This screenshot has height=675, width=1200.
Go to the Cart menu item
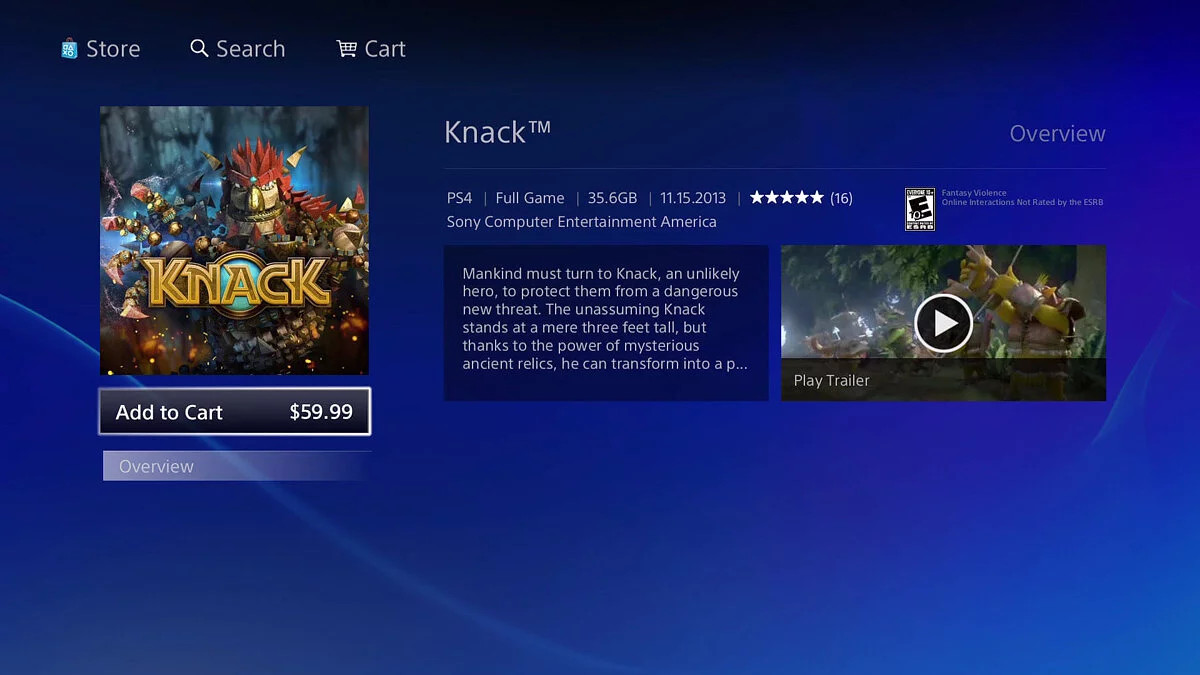pos(385,49)
